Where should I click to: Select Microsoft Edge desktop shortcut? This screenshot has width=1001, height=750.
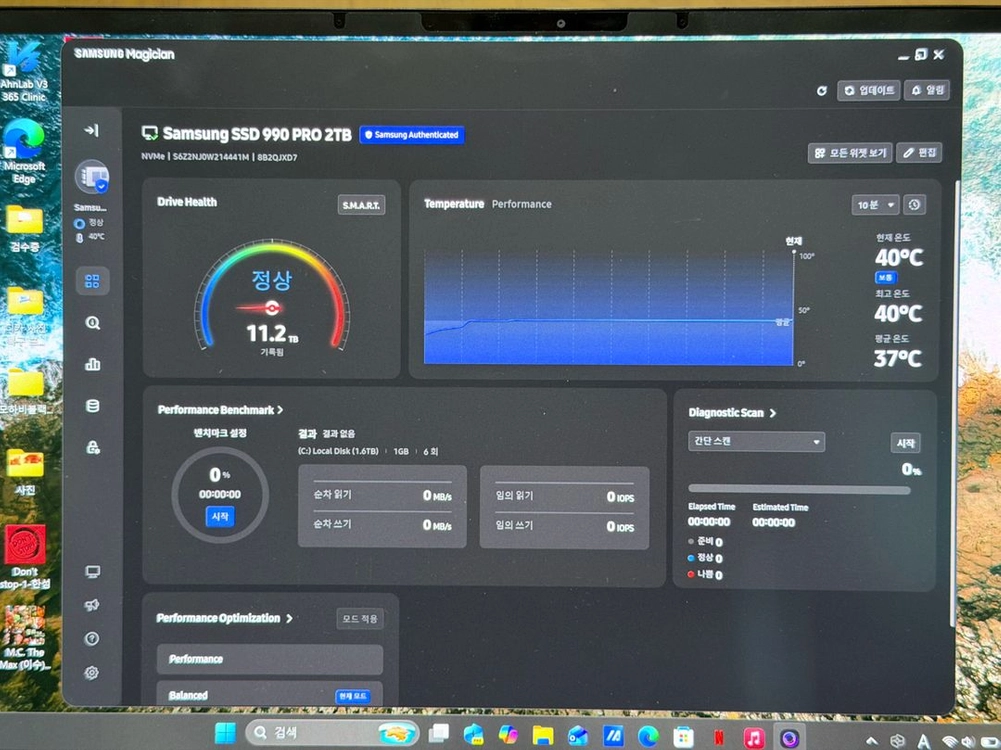point(24,151)
